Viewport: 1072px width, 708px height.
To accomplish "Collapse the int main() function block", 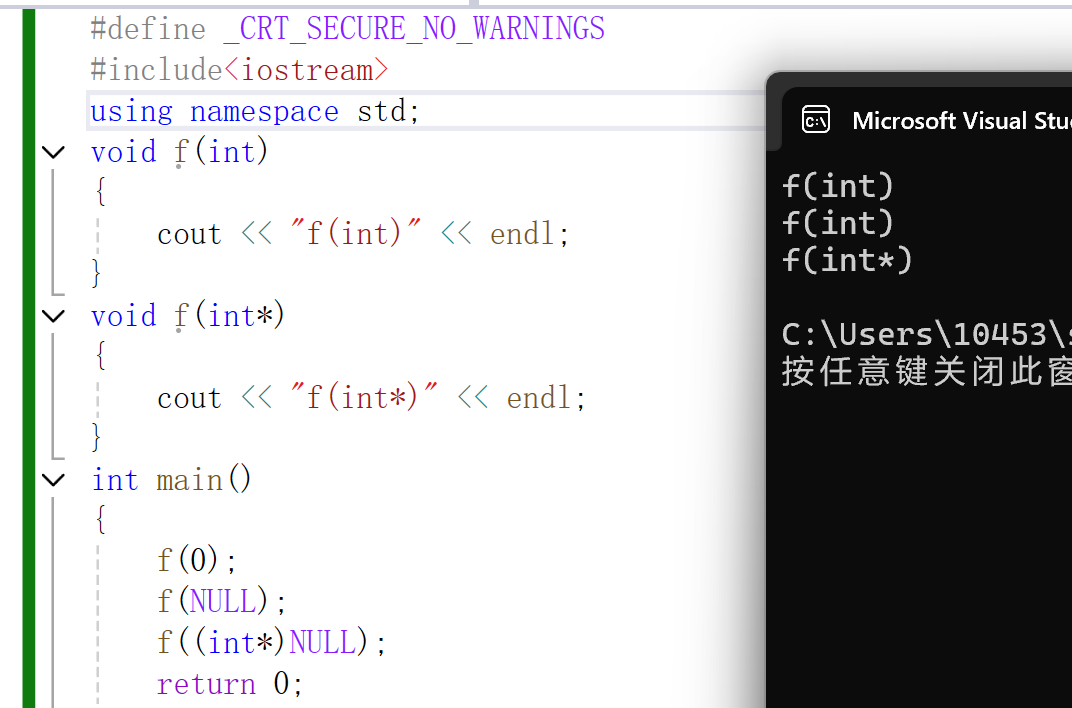I will (x=53, y=480).
